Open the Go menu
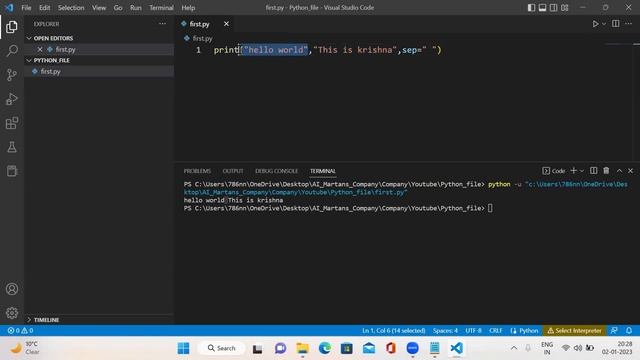The width and height of the screenshot is (640, 360). point(118,8)
